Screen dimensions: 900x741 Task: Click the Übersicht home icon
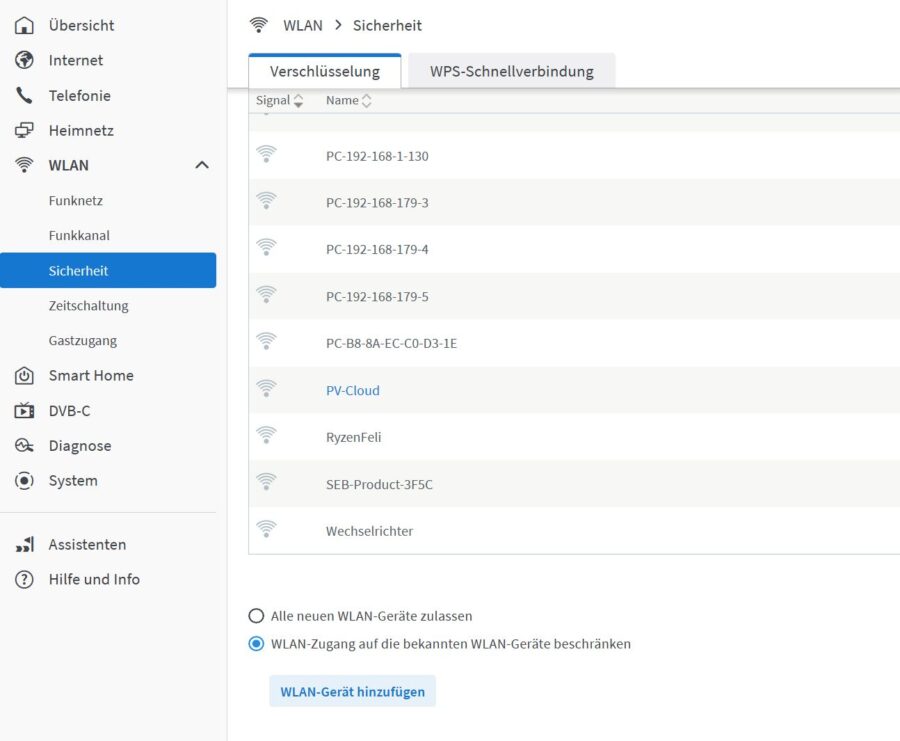click(24, 25)
